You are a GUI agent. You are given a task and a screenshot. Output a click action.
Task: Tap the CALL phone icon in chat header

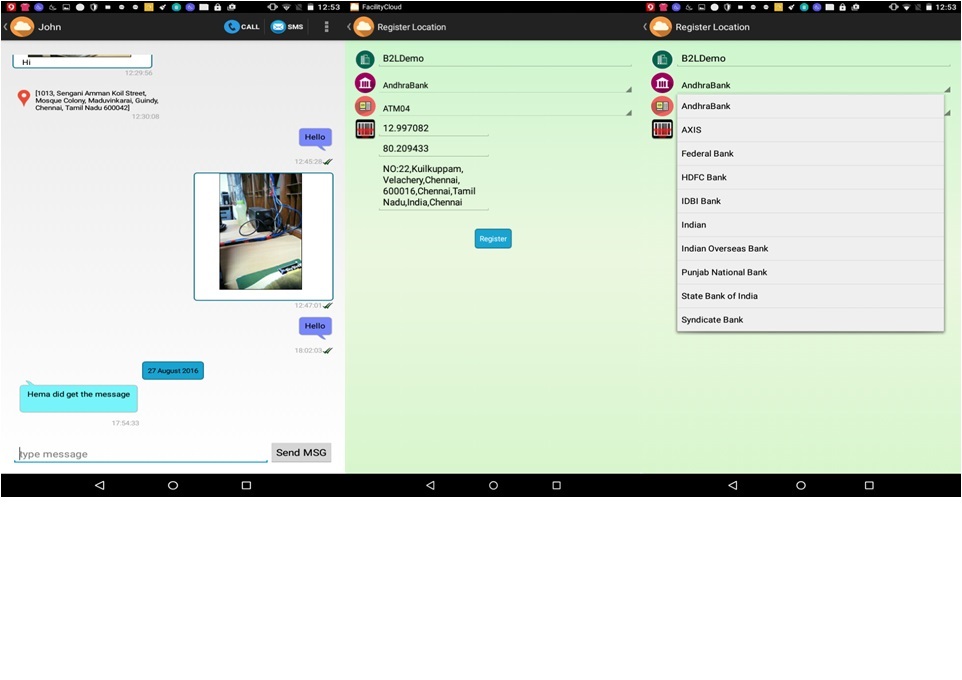[232, 27]
